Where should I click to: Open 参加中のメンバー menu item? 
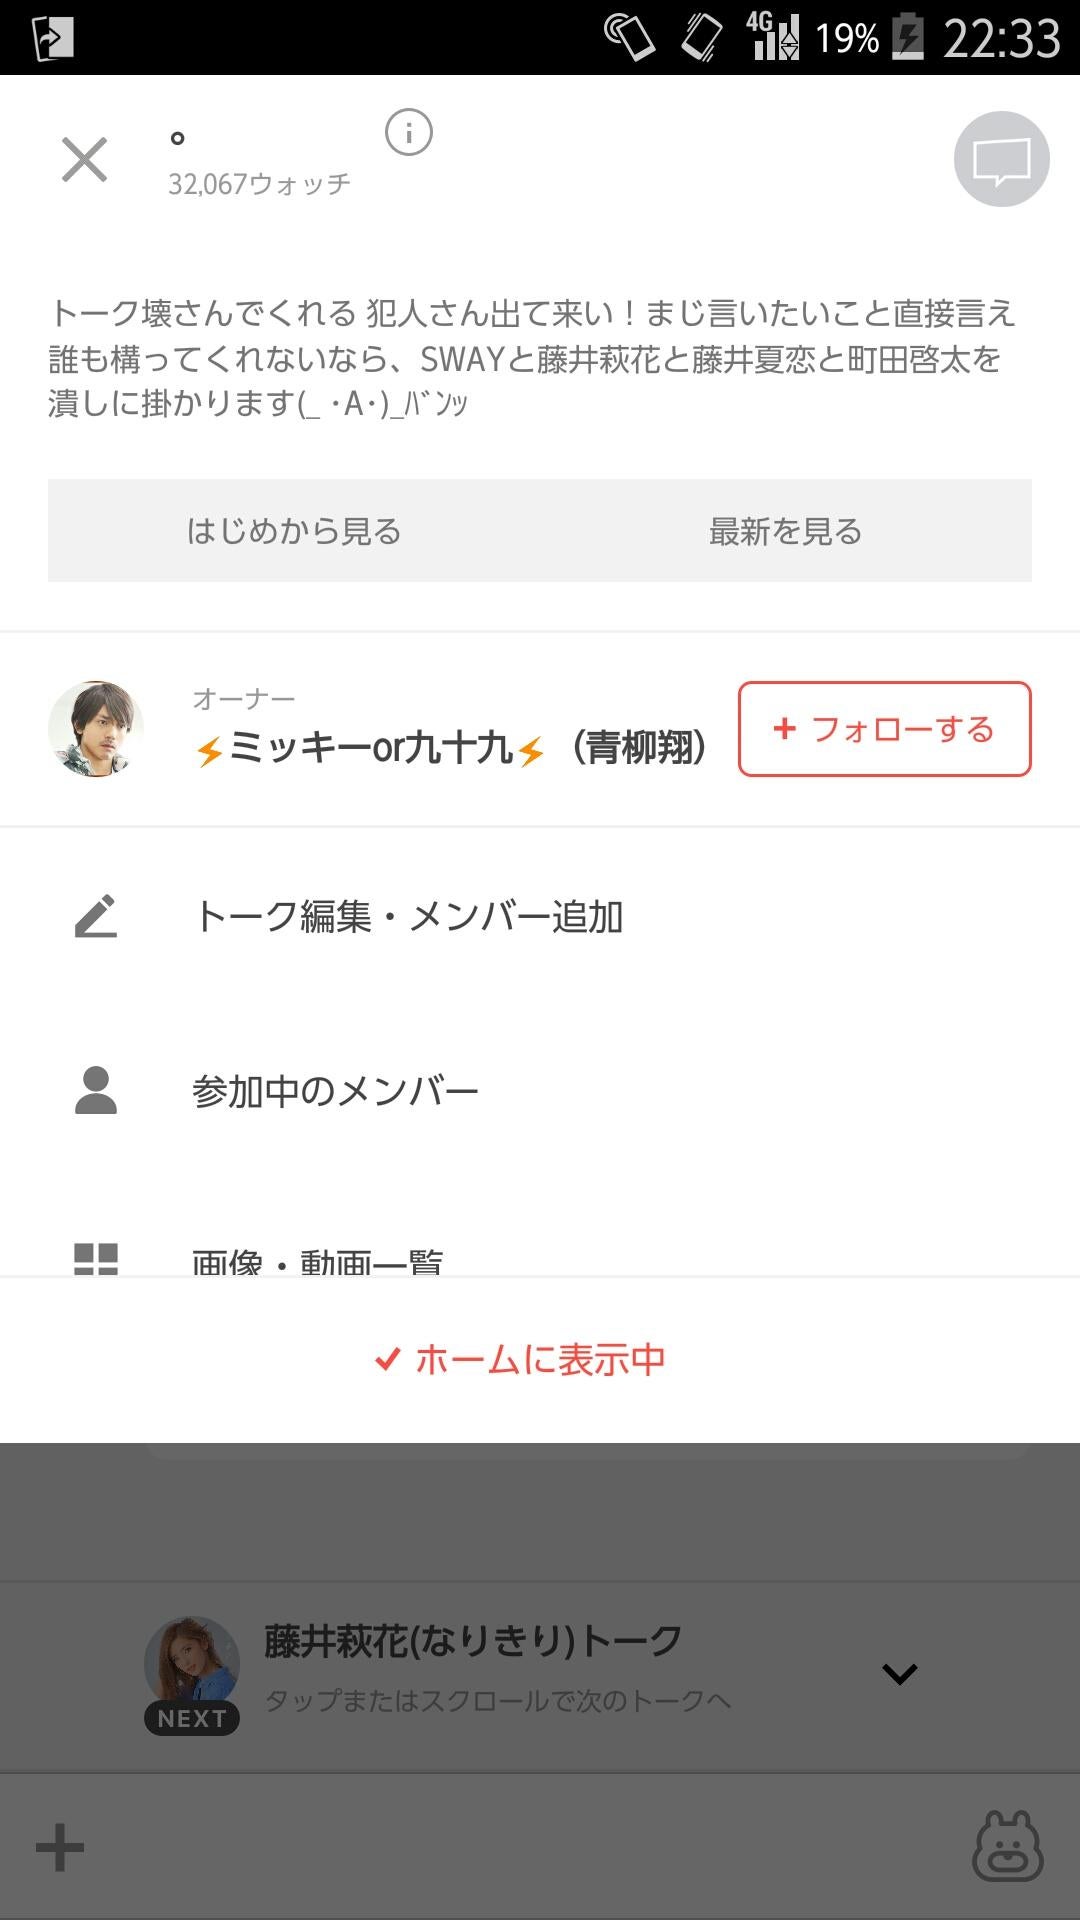point(335,1090)
